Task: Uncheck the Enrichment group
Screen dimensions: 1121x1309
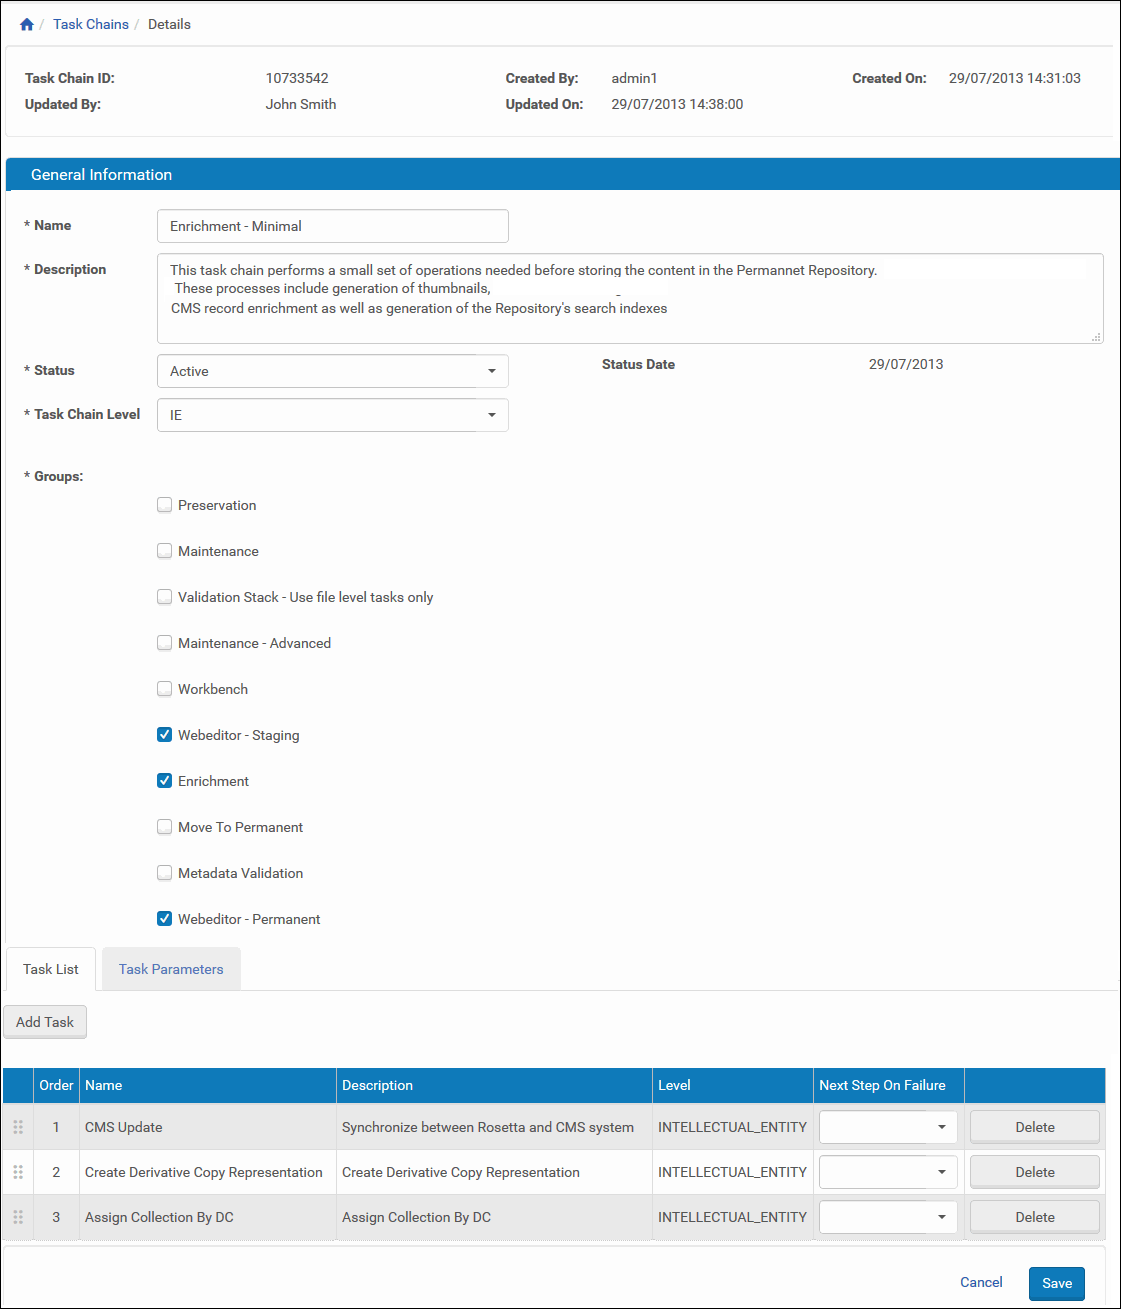Action: point(165,781)
